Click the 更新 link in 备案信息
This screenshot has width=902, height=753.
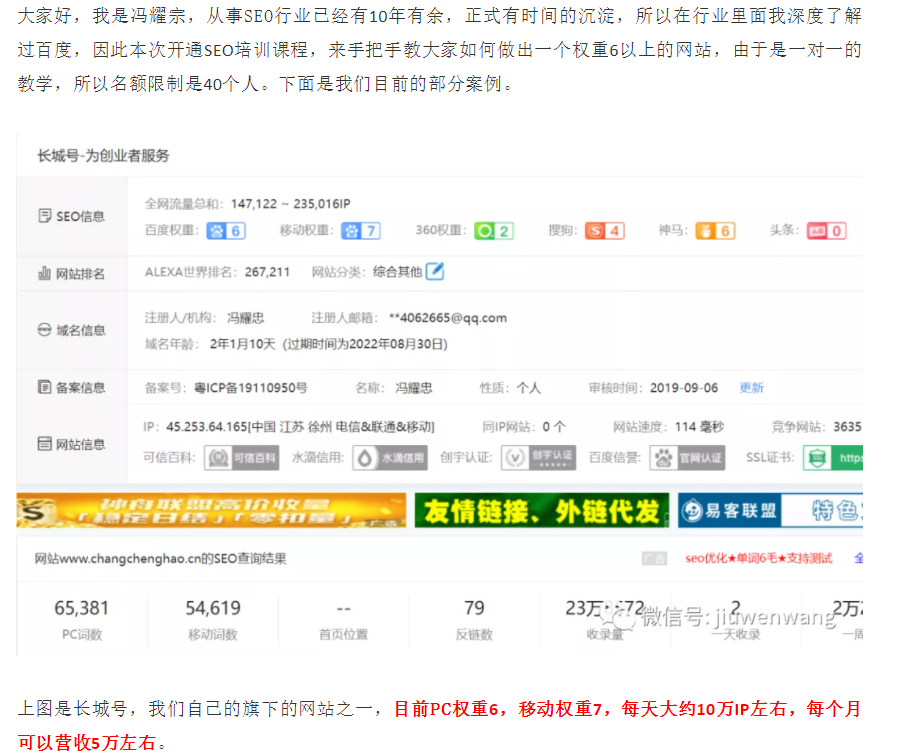click(x=751, y=388)
